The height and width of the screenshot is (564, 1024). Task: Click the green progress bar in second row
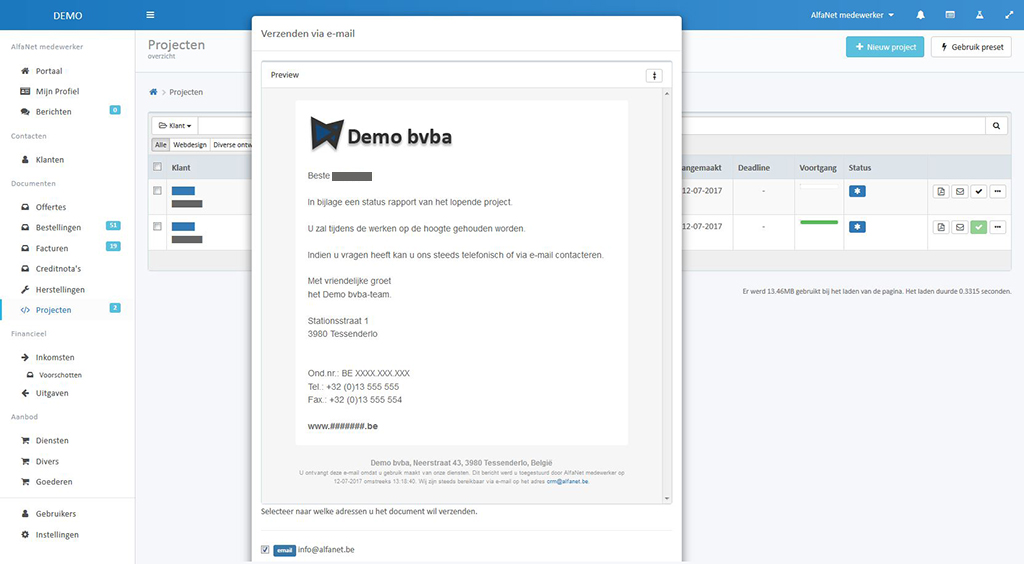[819, 222]
